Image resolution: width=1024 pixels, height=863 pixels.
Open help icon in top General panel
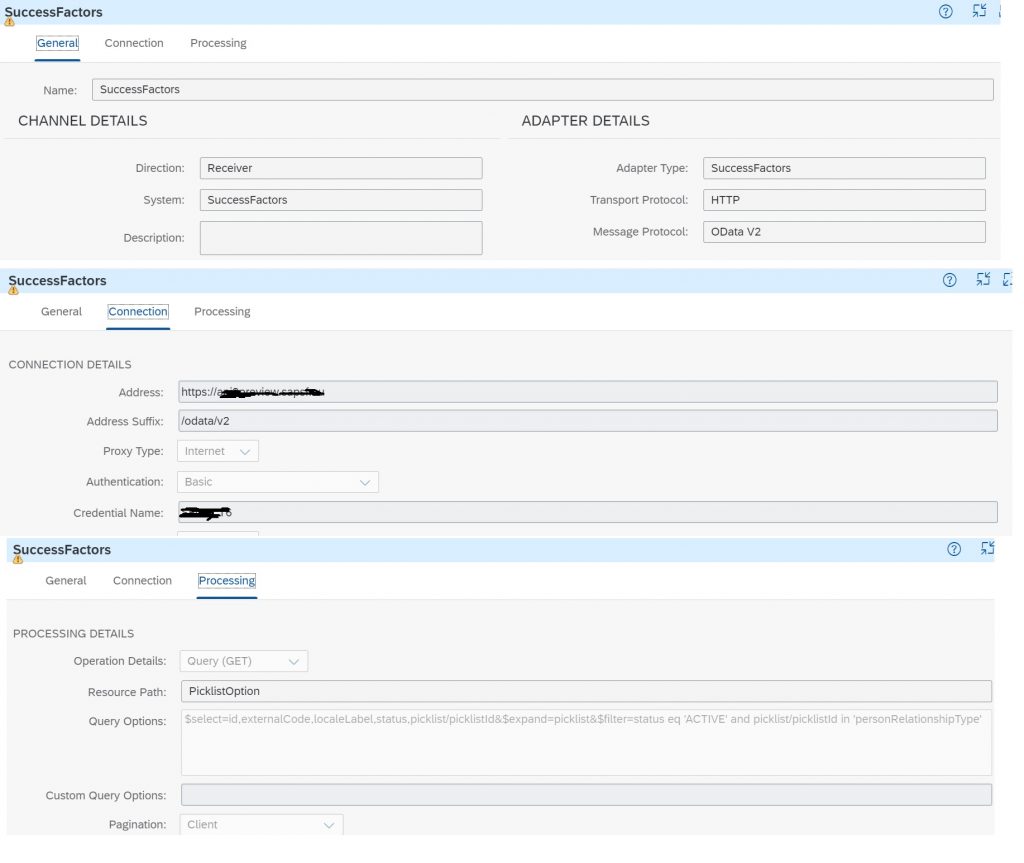(x=945, y=12)
